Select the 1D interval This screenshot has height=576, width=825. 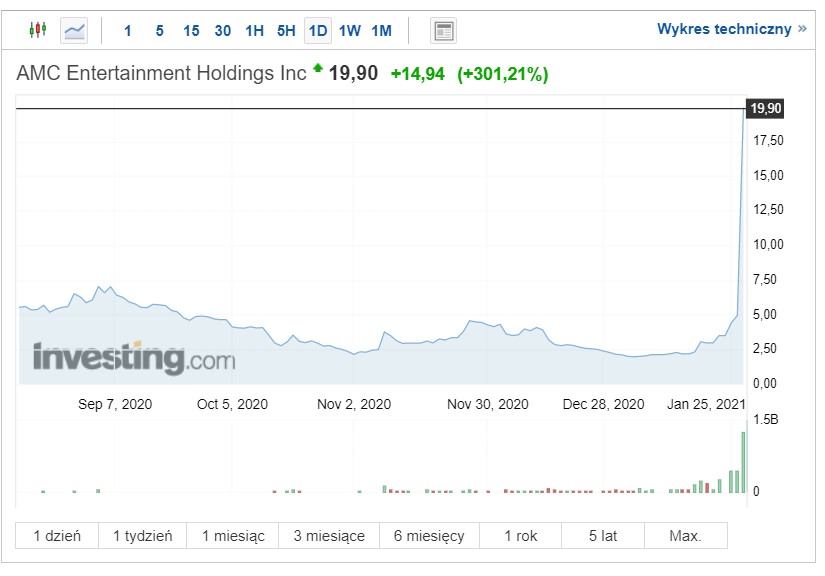[x=318, y=31]
